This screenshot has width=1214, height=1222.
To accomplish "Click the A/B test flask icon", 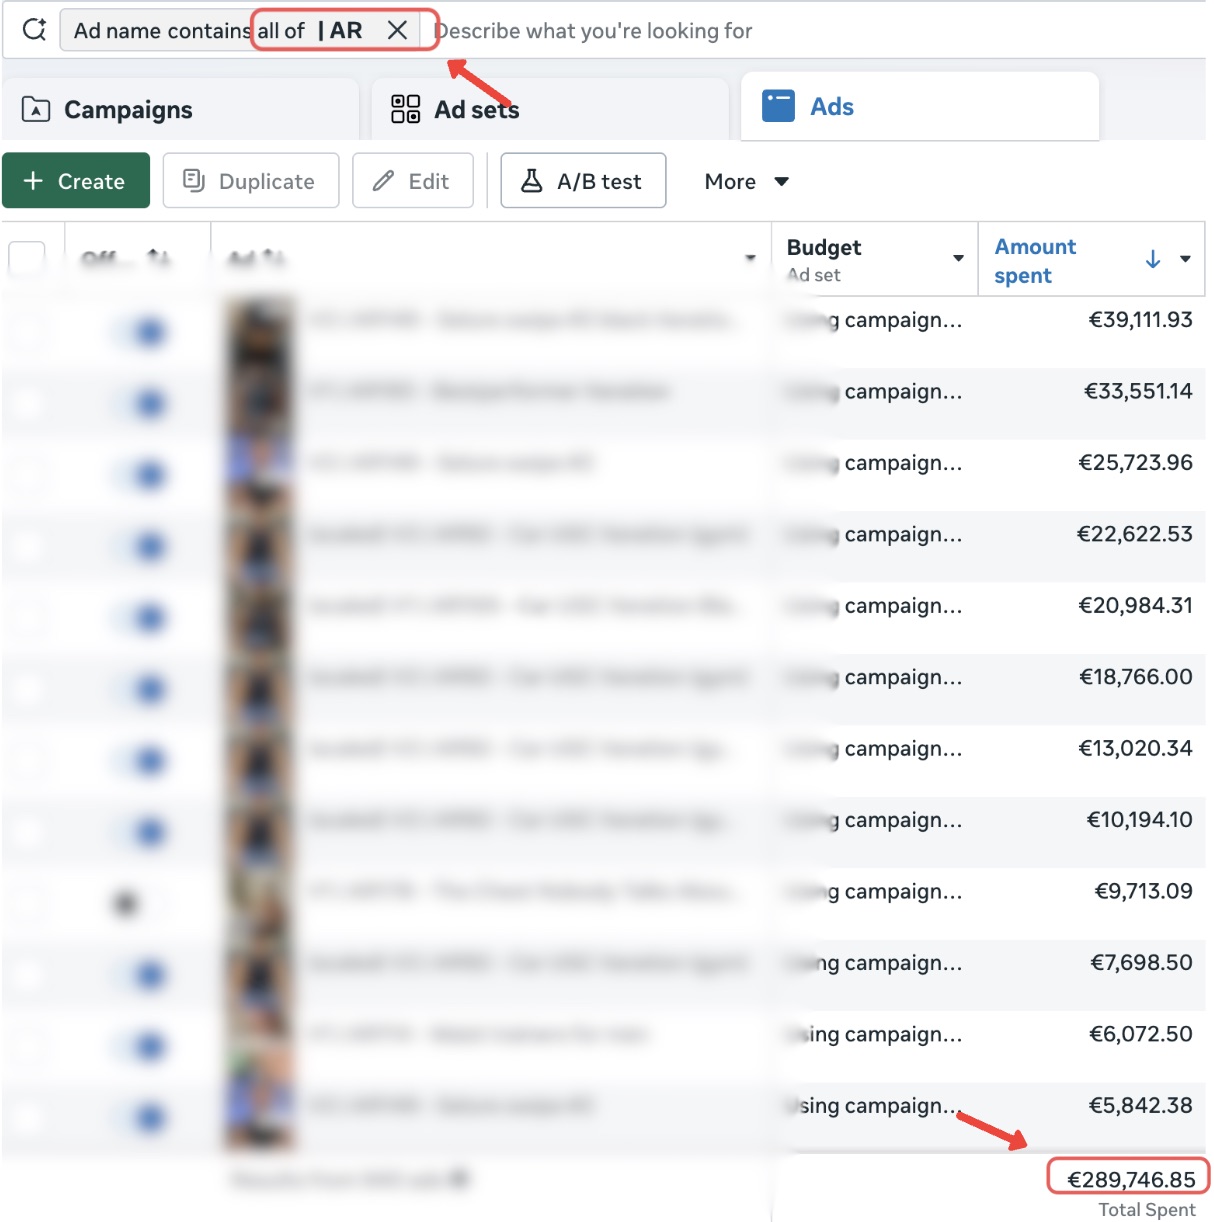I will pyautogui.click(x=532, y=181).
